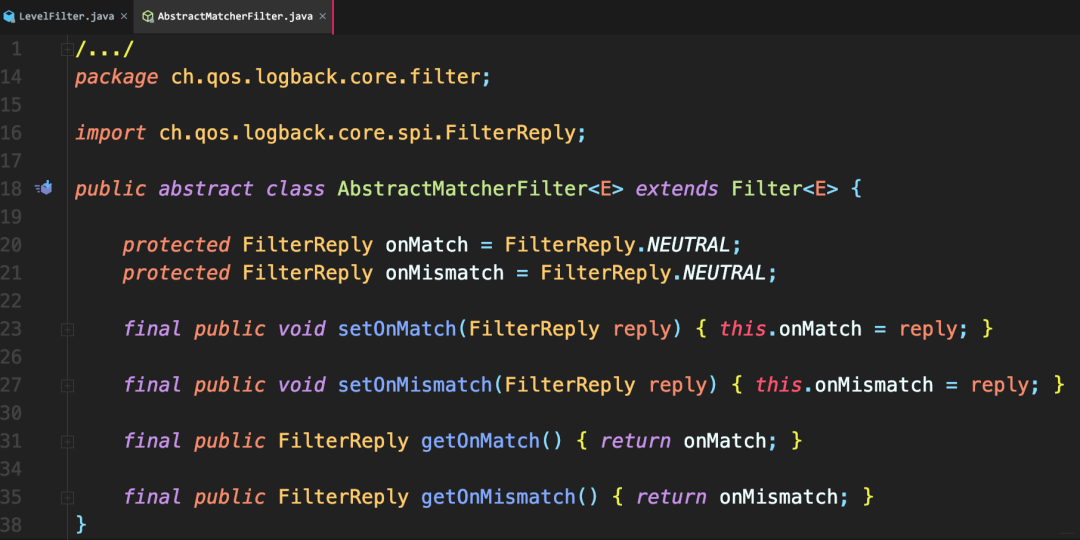Image resolution: width=1080 pixels, height=540 pixels.
Task: Click line number 38 in the gutter
Action: (x=12, y=524)
